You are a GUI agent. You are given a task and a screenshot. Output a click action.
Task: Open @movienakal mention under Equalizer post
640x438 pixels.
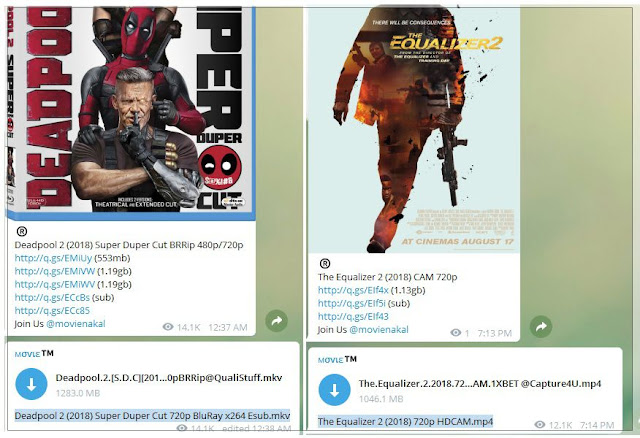click(379, 329)
